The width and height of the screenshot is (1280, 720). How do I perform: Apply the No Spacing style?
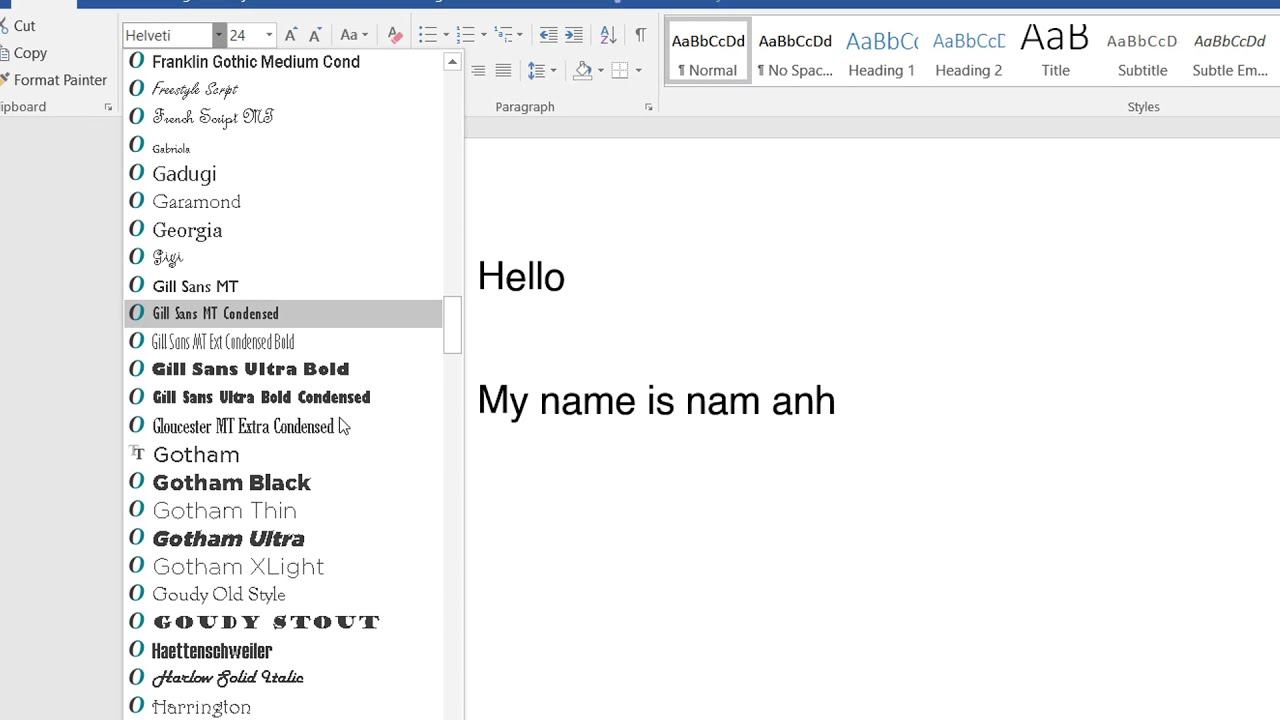795,52
